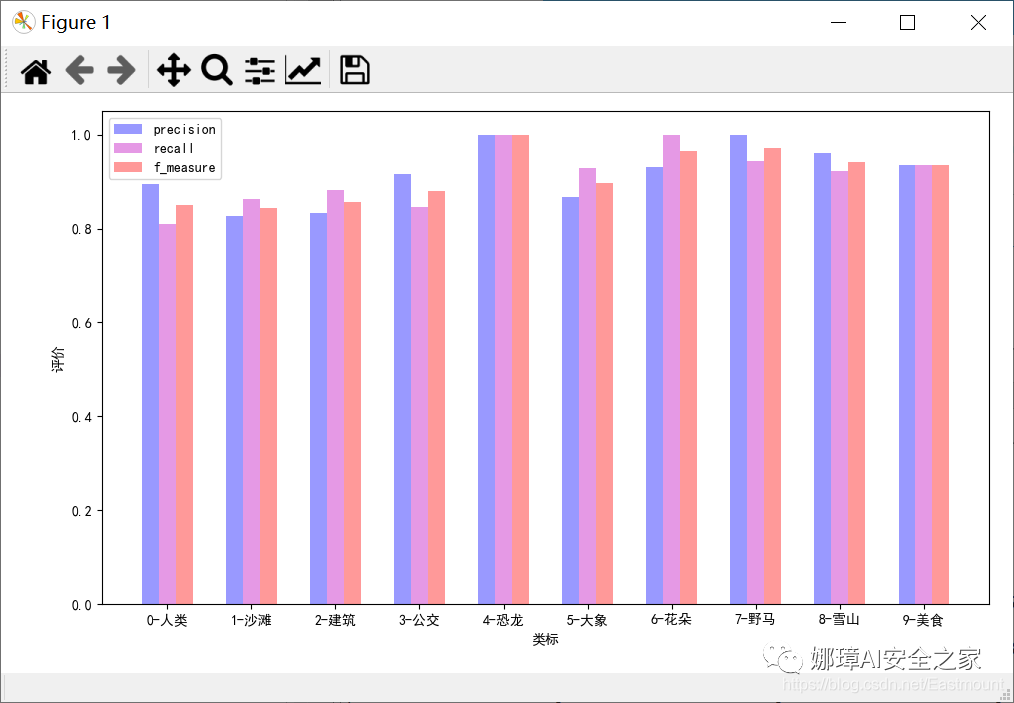Click the recall legend label
The image size is (1014, 703).
173,148
